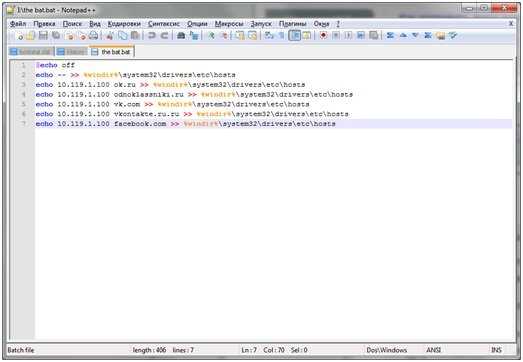Click the Cut scissors icon
The width and height of the screenshot is (523, 362).
tap(109, 36)
